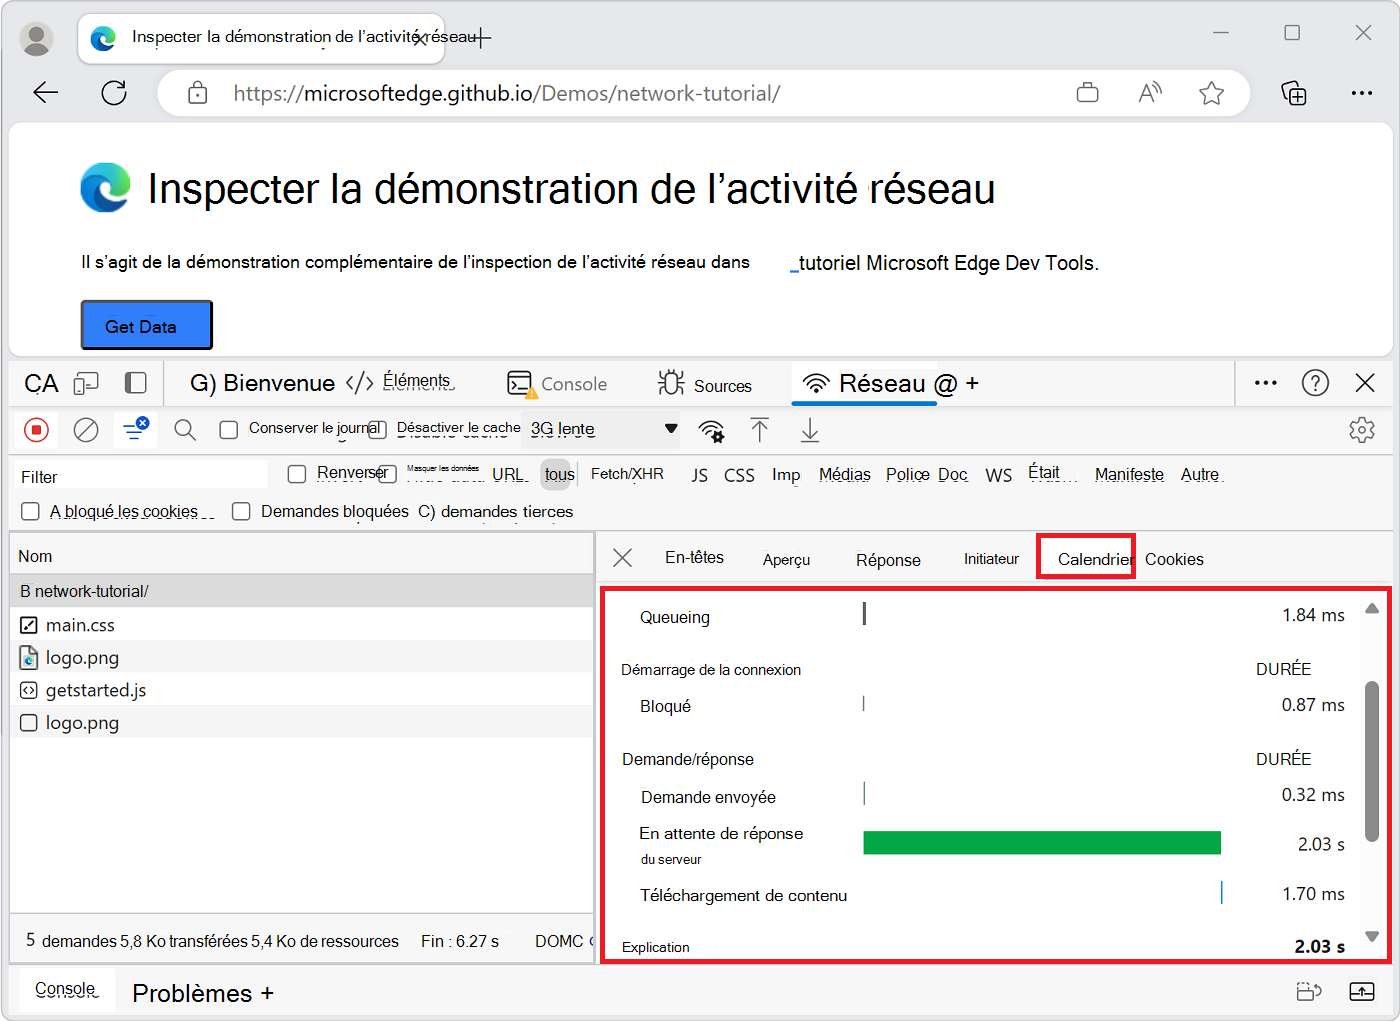
Task: Open the Aperçu details tab
Action: point(786,560)
